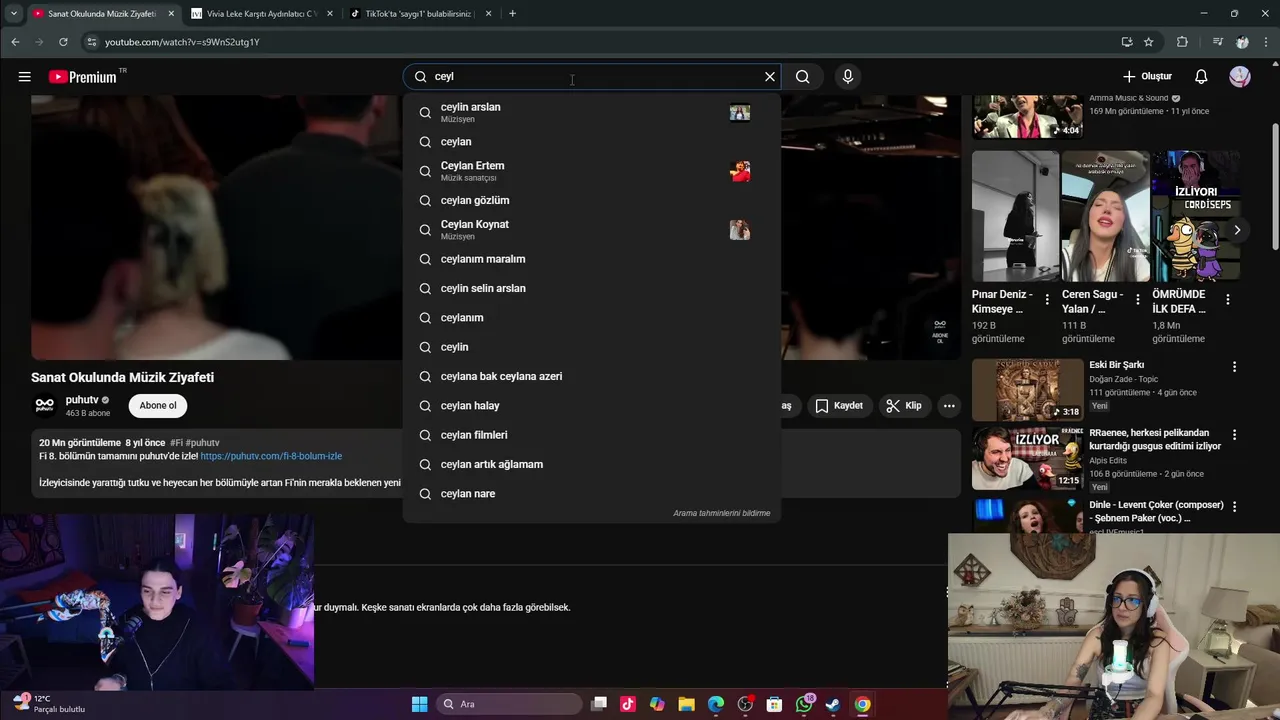Open options for 'Ceren Sagu - Yalan' short
Screen dimensions: 1280x720
(x=1137, y=299)
